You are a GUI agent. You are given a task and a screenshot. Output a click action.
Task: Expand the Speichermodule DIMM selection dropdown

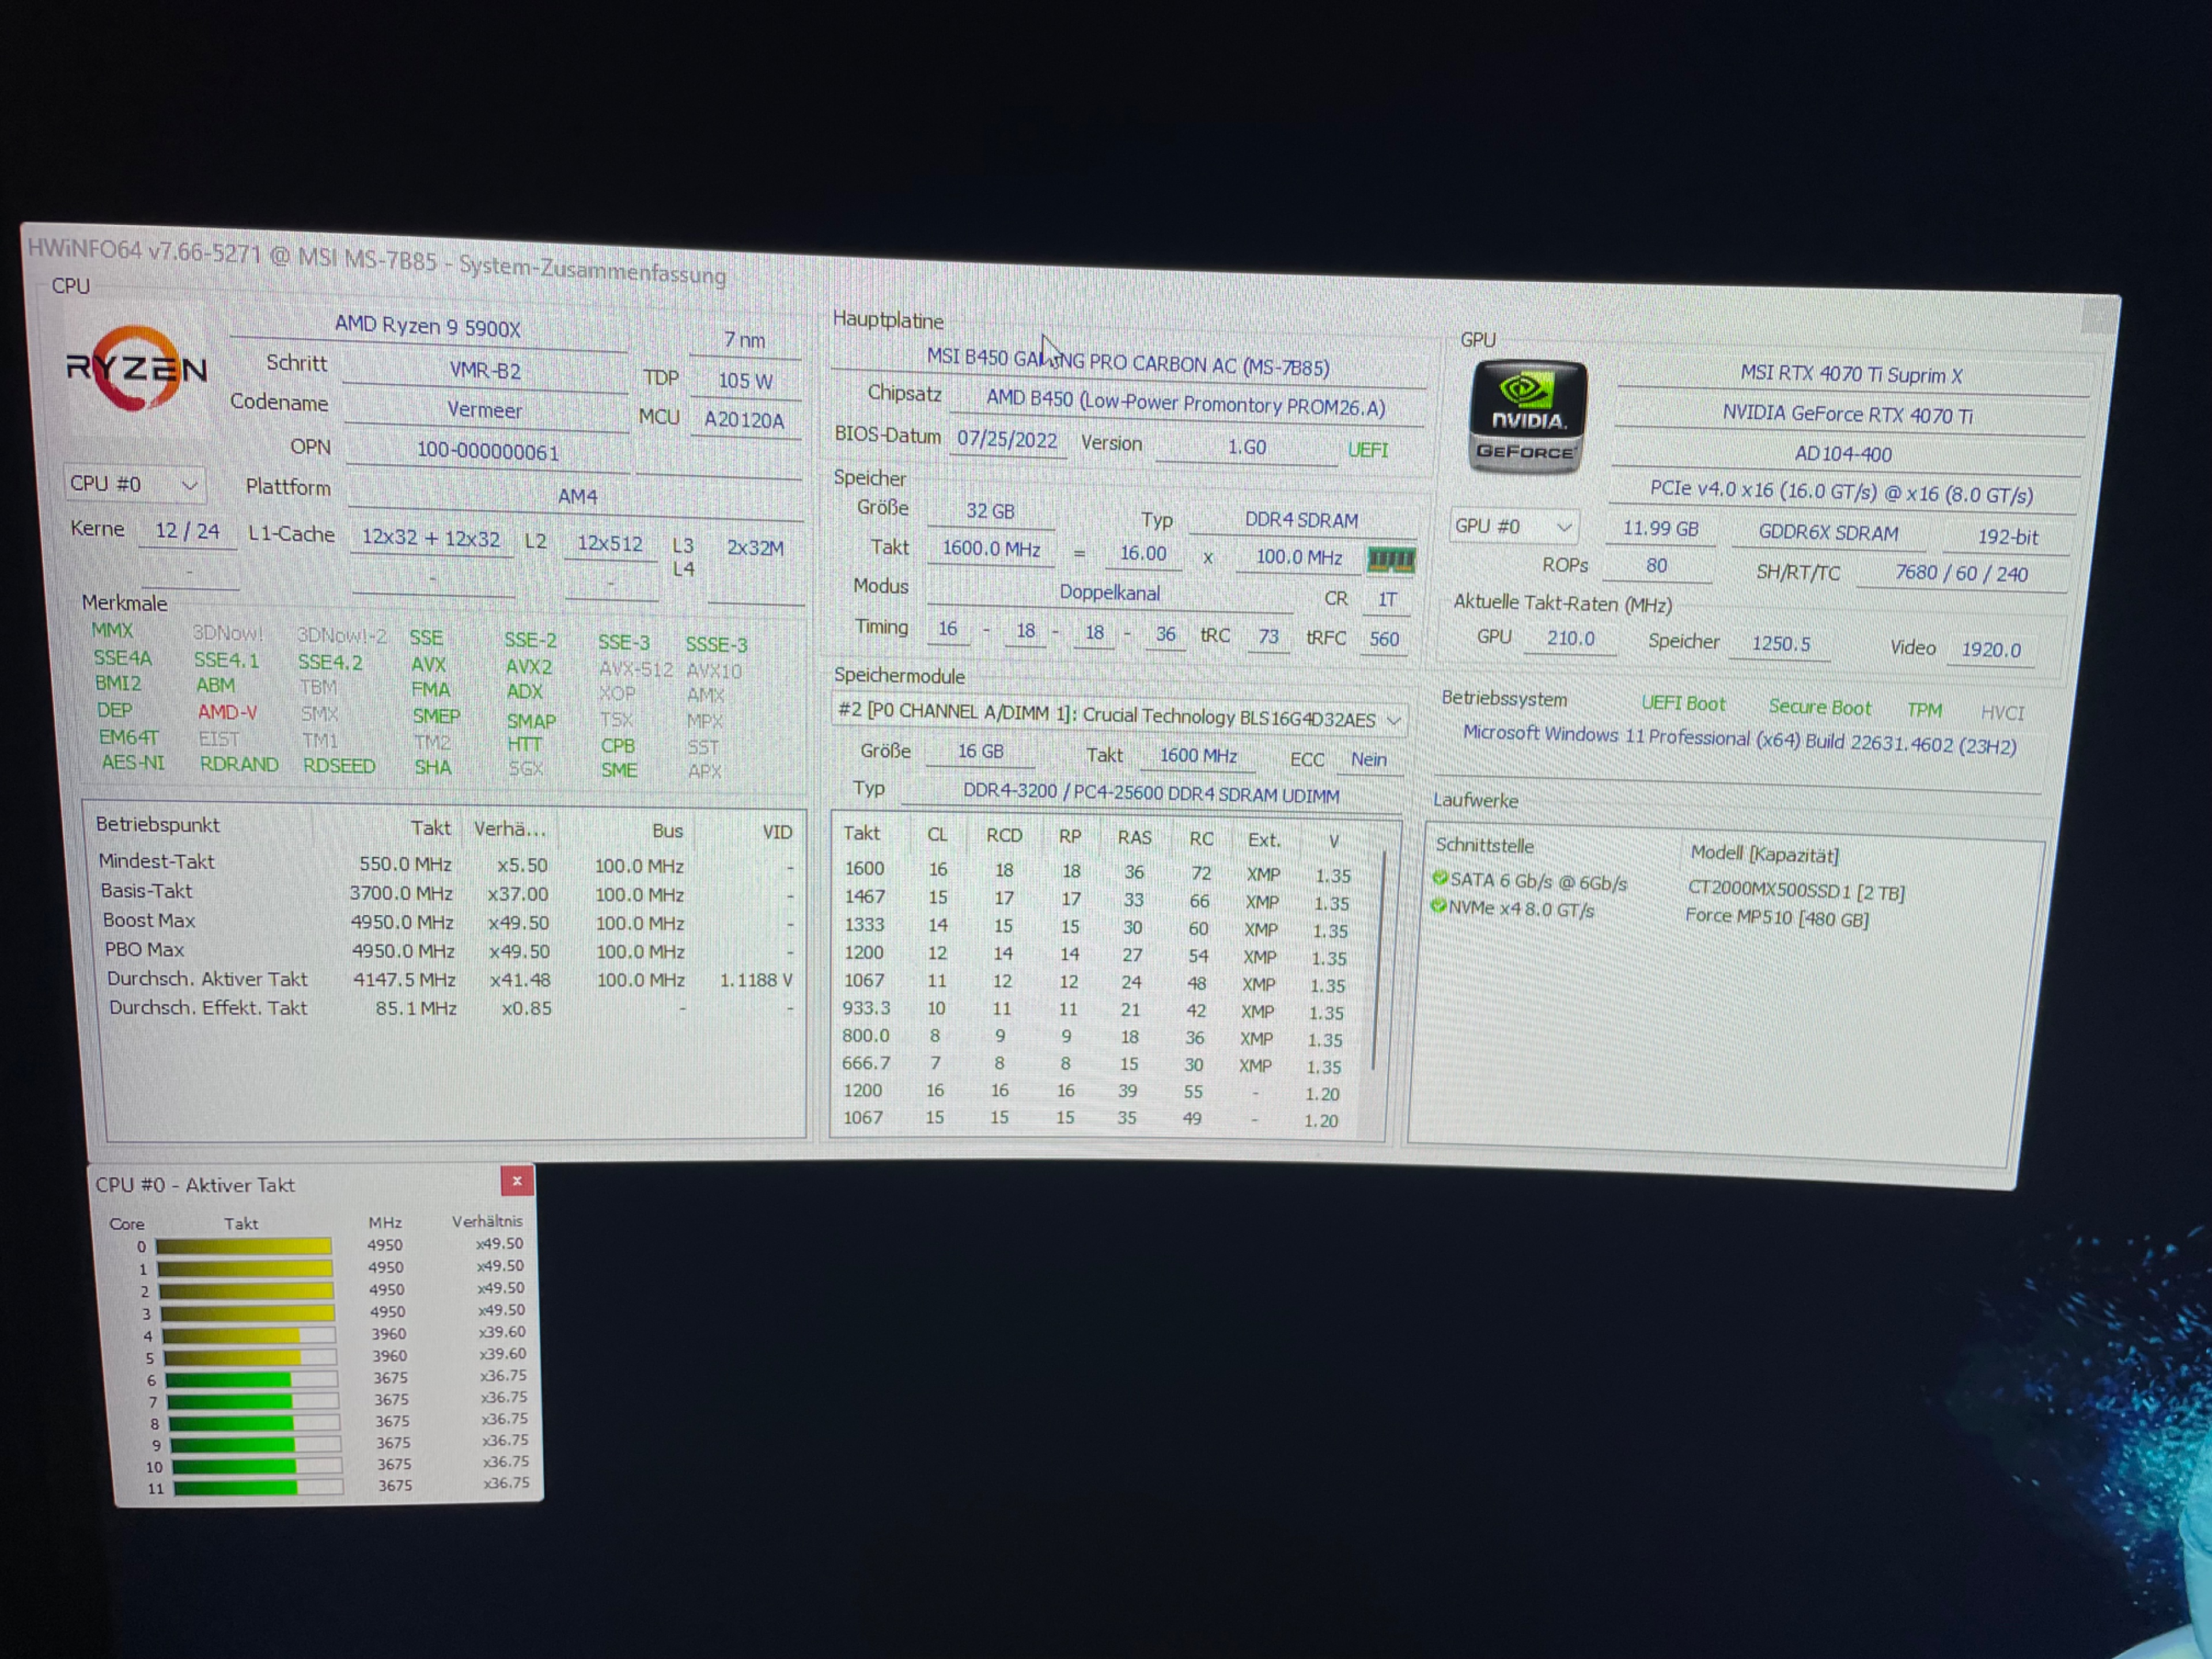point(1394,720)
